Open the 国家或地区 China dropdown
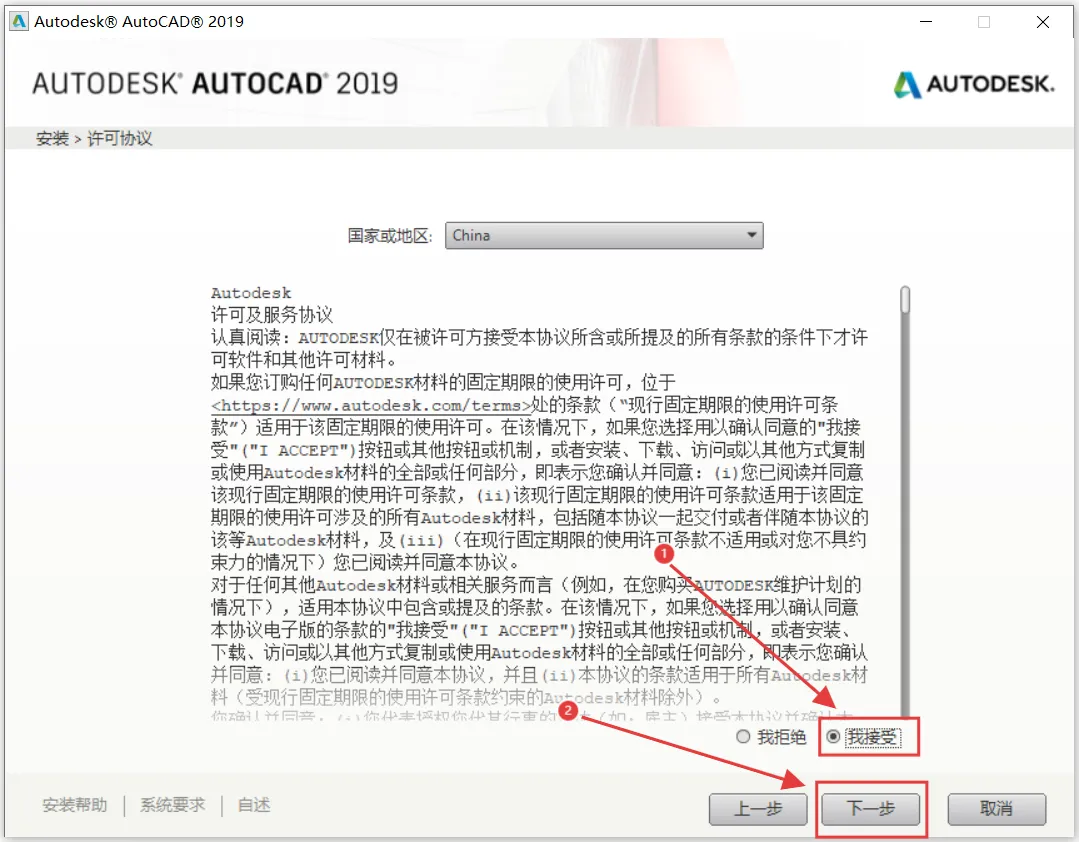Image resolution: width=1079 pixels, height=842 pixels. 604,235
